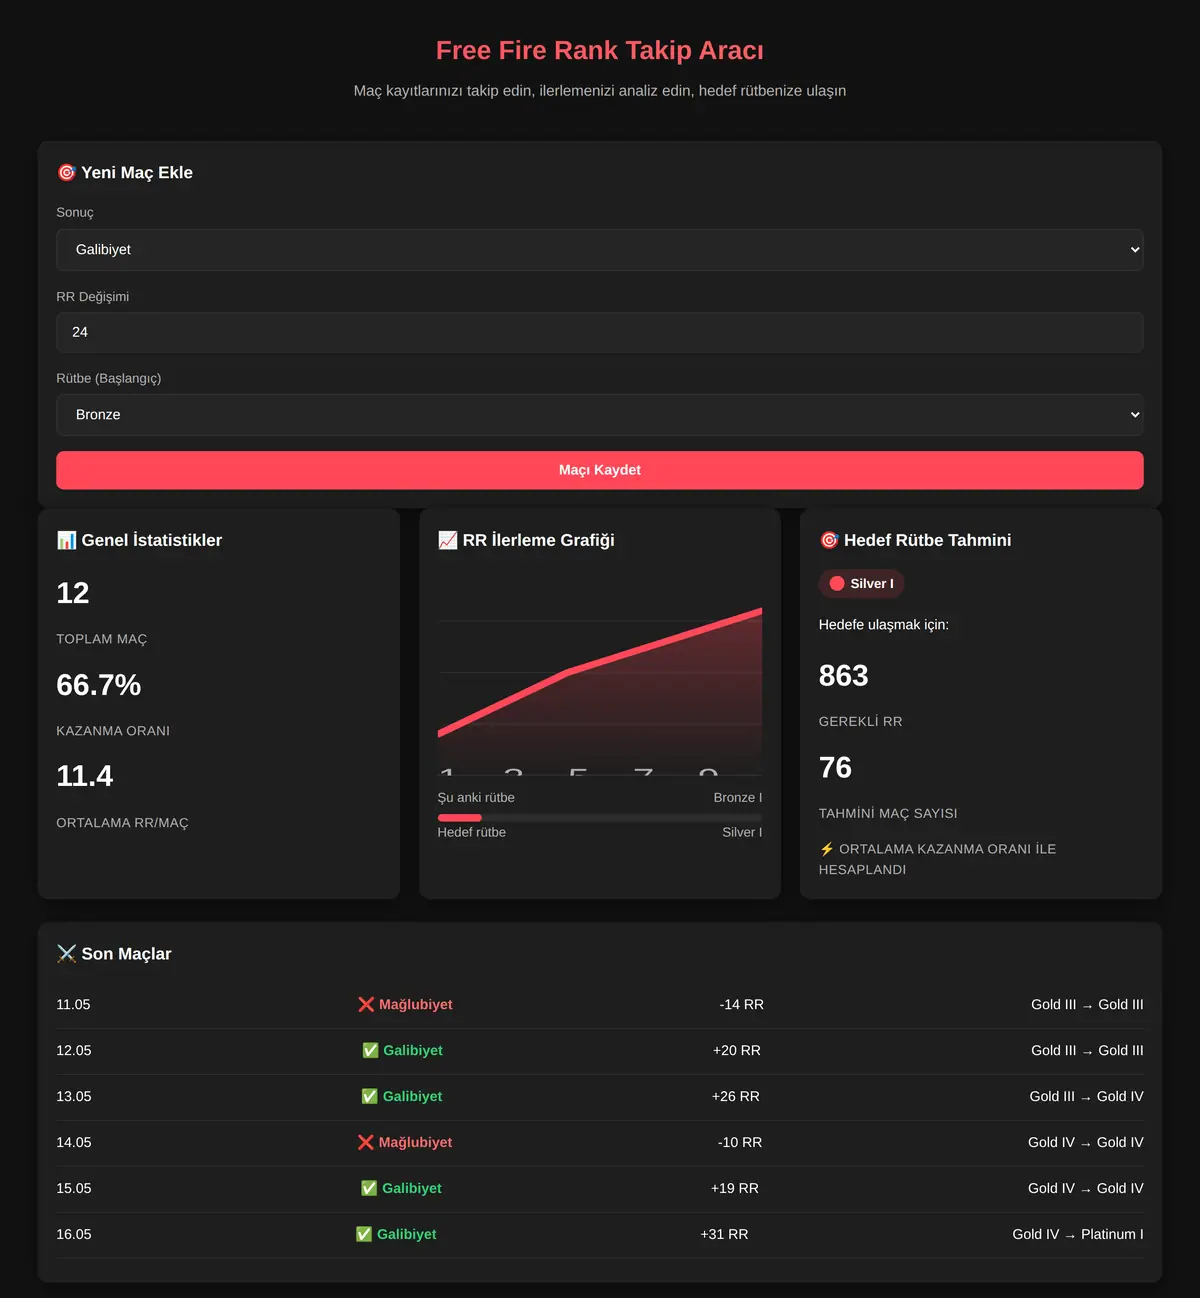The height and width of the screenshot is (1298, 1200).
Task: Click the 16.05 date in Son Maçlar
Action: [74, 1234]
